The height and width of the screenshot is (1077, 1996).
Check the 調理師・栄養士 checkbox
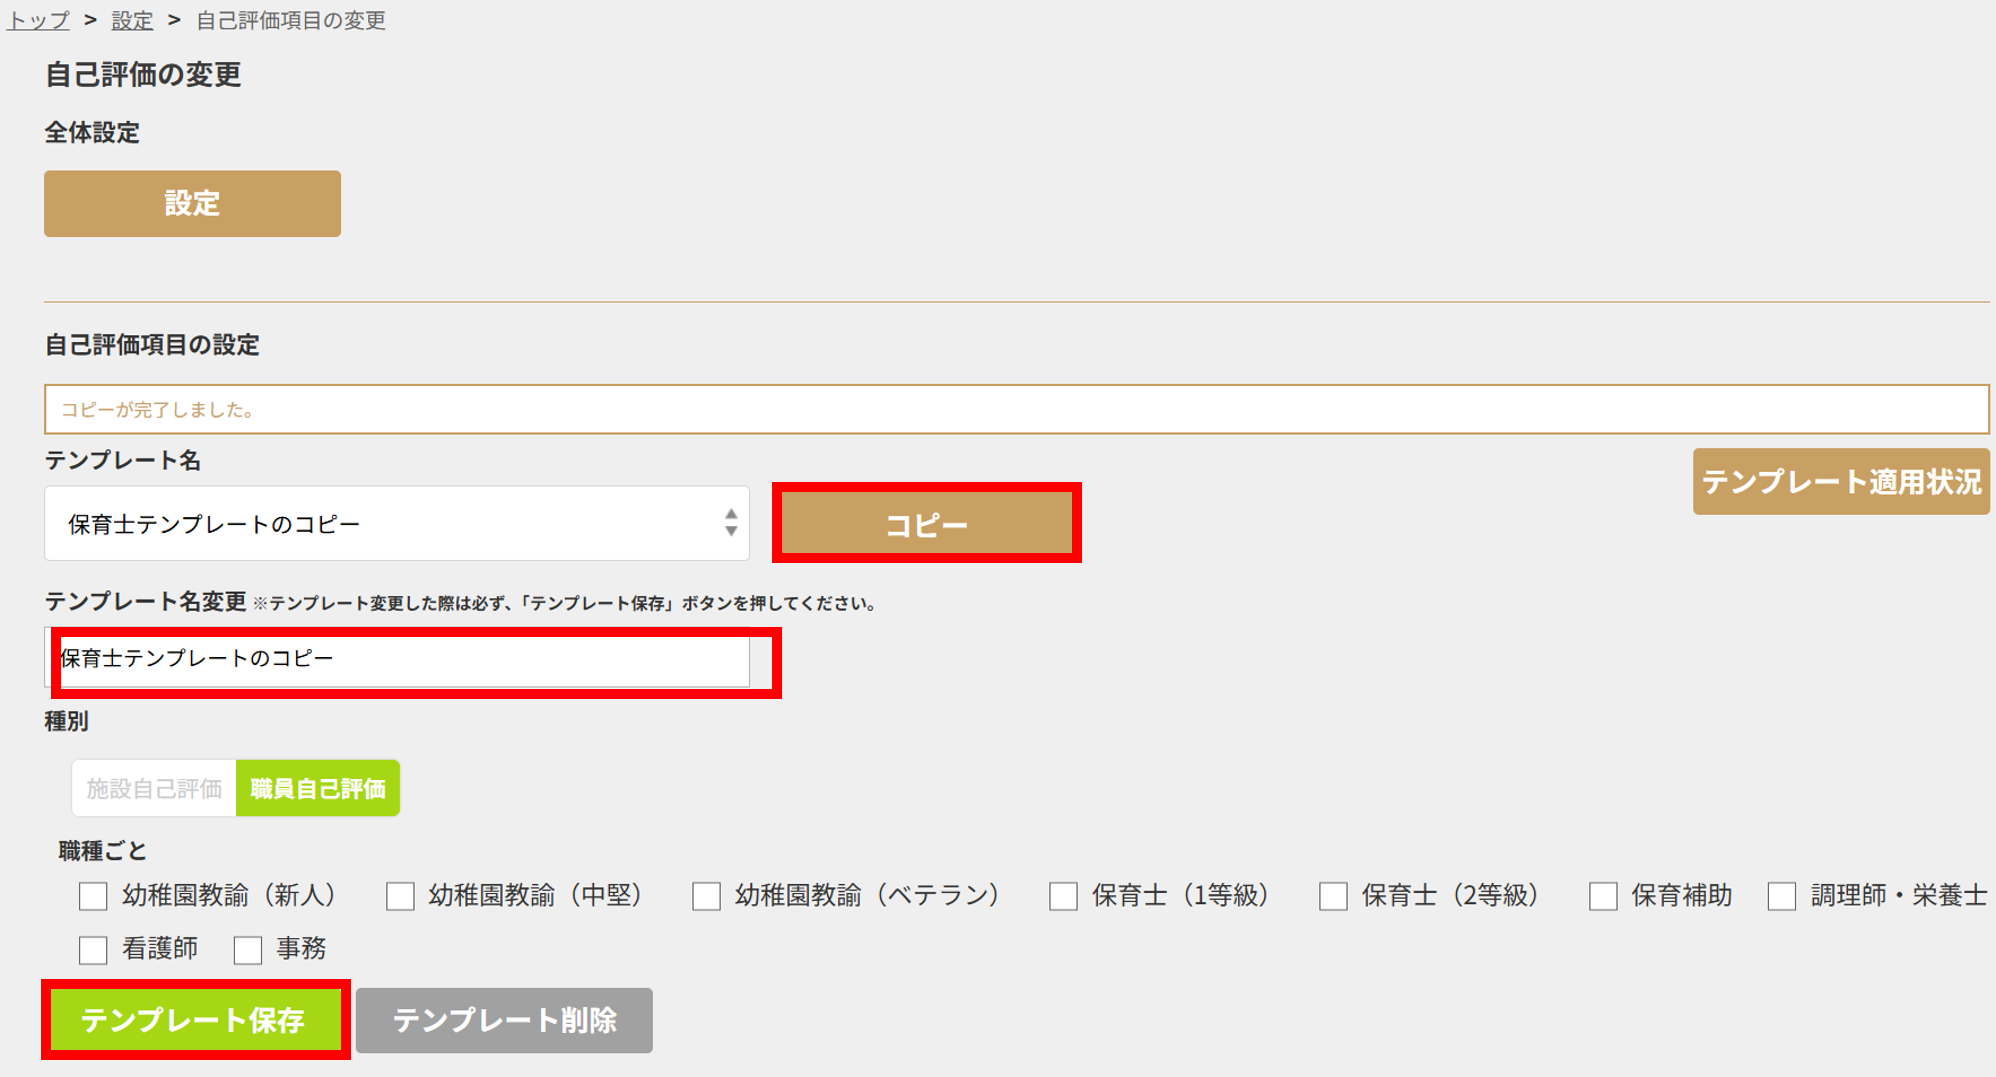[x=1781, y=896]
